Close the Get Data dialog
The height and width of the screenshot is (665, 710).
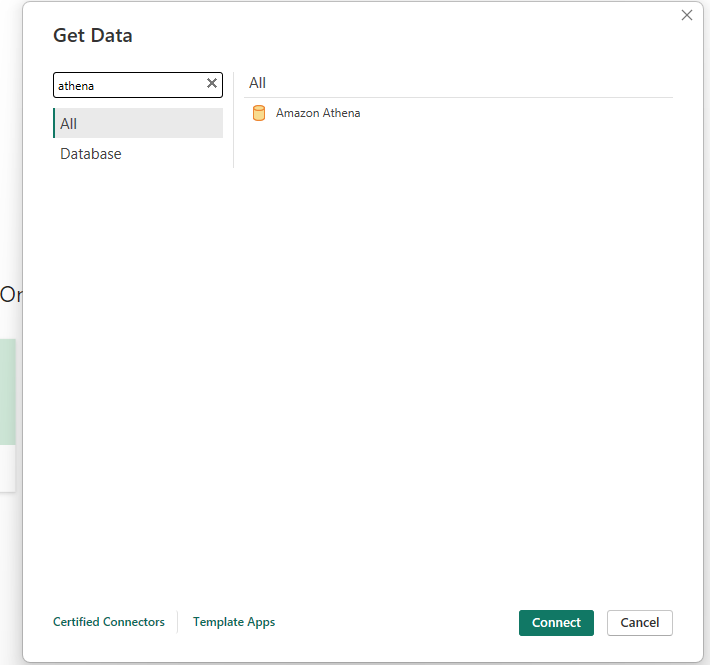(686, 15)
